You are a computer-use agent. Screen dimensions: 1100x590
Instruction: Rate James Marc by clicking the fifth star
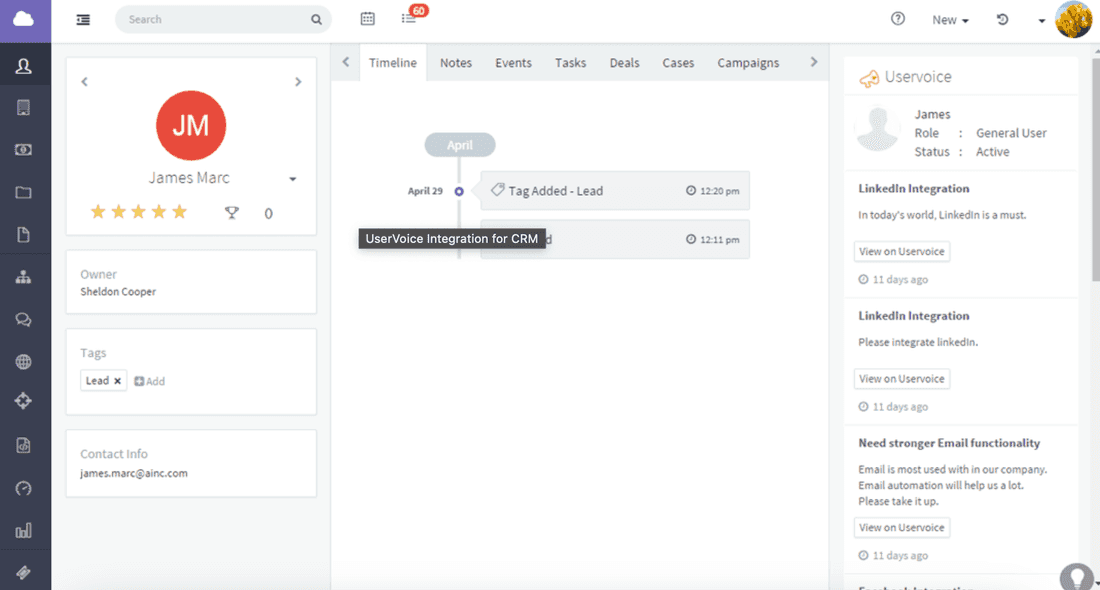point(180,212)
